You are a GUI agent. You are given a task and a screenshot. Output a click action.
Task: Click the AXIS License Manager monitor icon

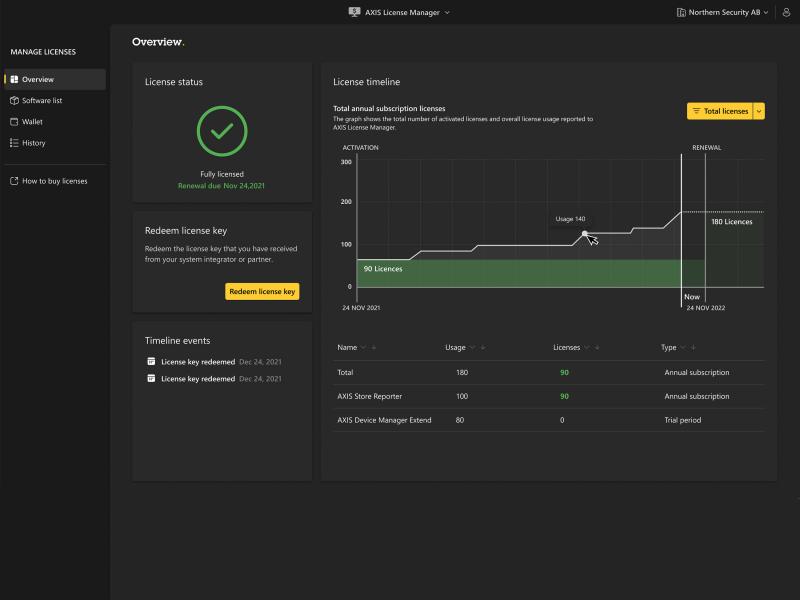pos(355,12)
